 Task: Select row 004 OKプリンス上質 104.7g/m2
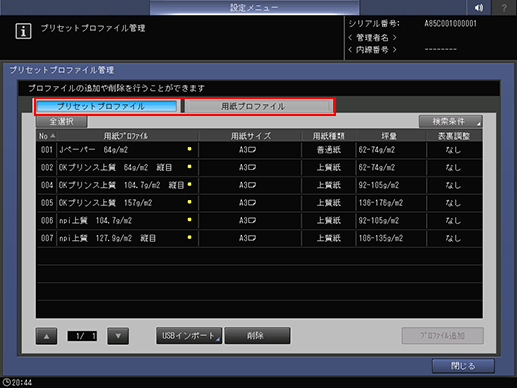pyautogui.click(x=259, y=185)
